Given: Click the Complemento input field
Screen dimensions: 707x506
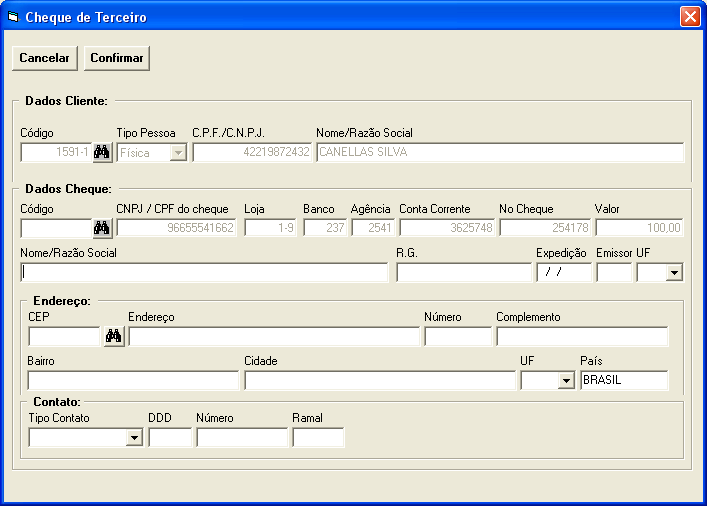Looking at the screenshot, I should pos(582,336).
